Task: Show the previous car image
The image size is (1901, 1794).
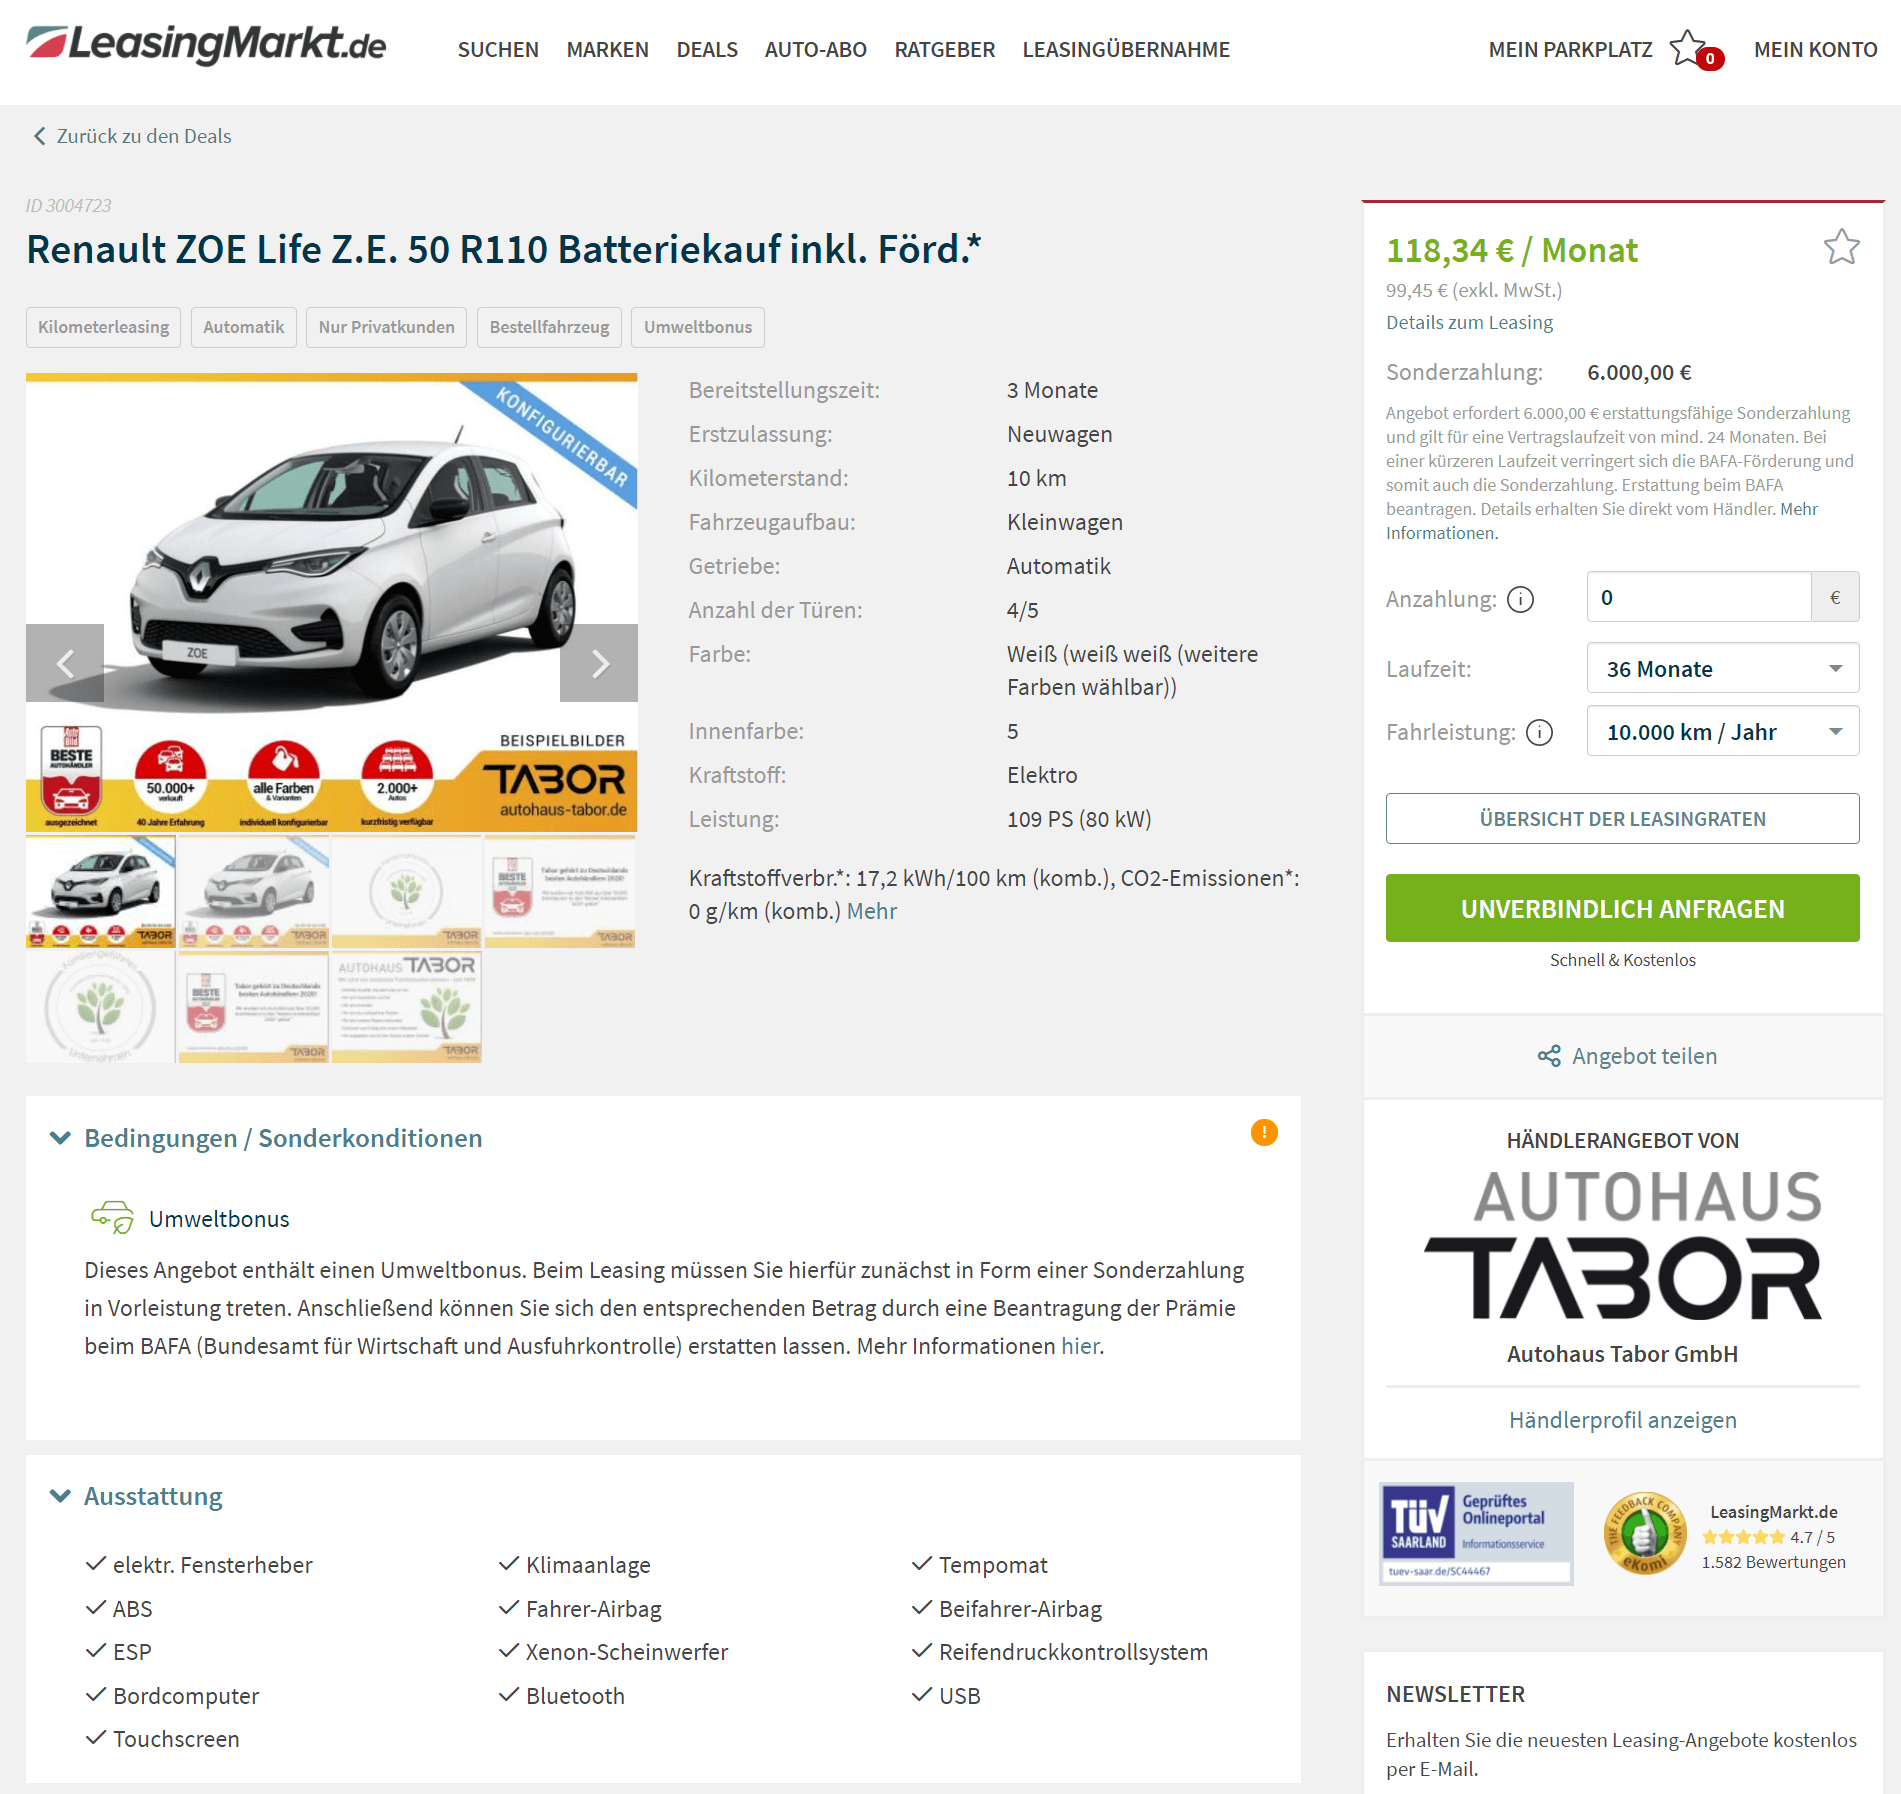Action: pos(65,663)
